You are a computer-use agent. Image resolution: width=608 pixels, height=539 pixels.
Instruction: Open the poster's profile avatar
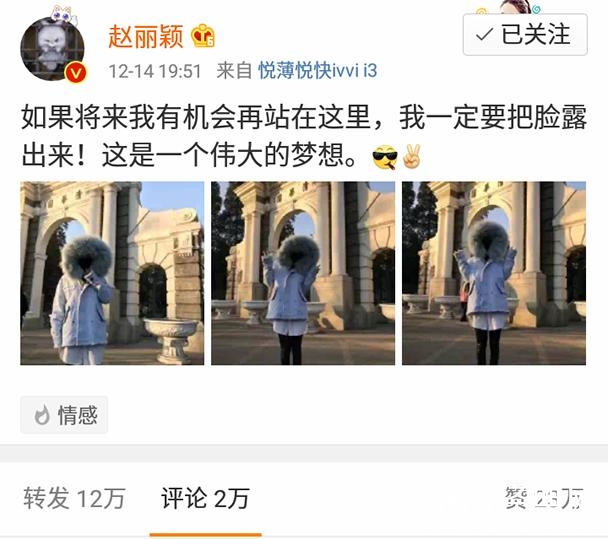tap(52, 48)
